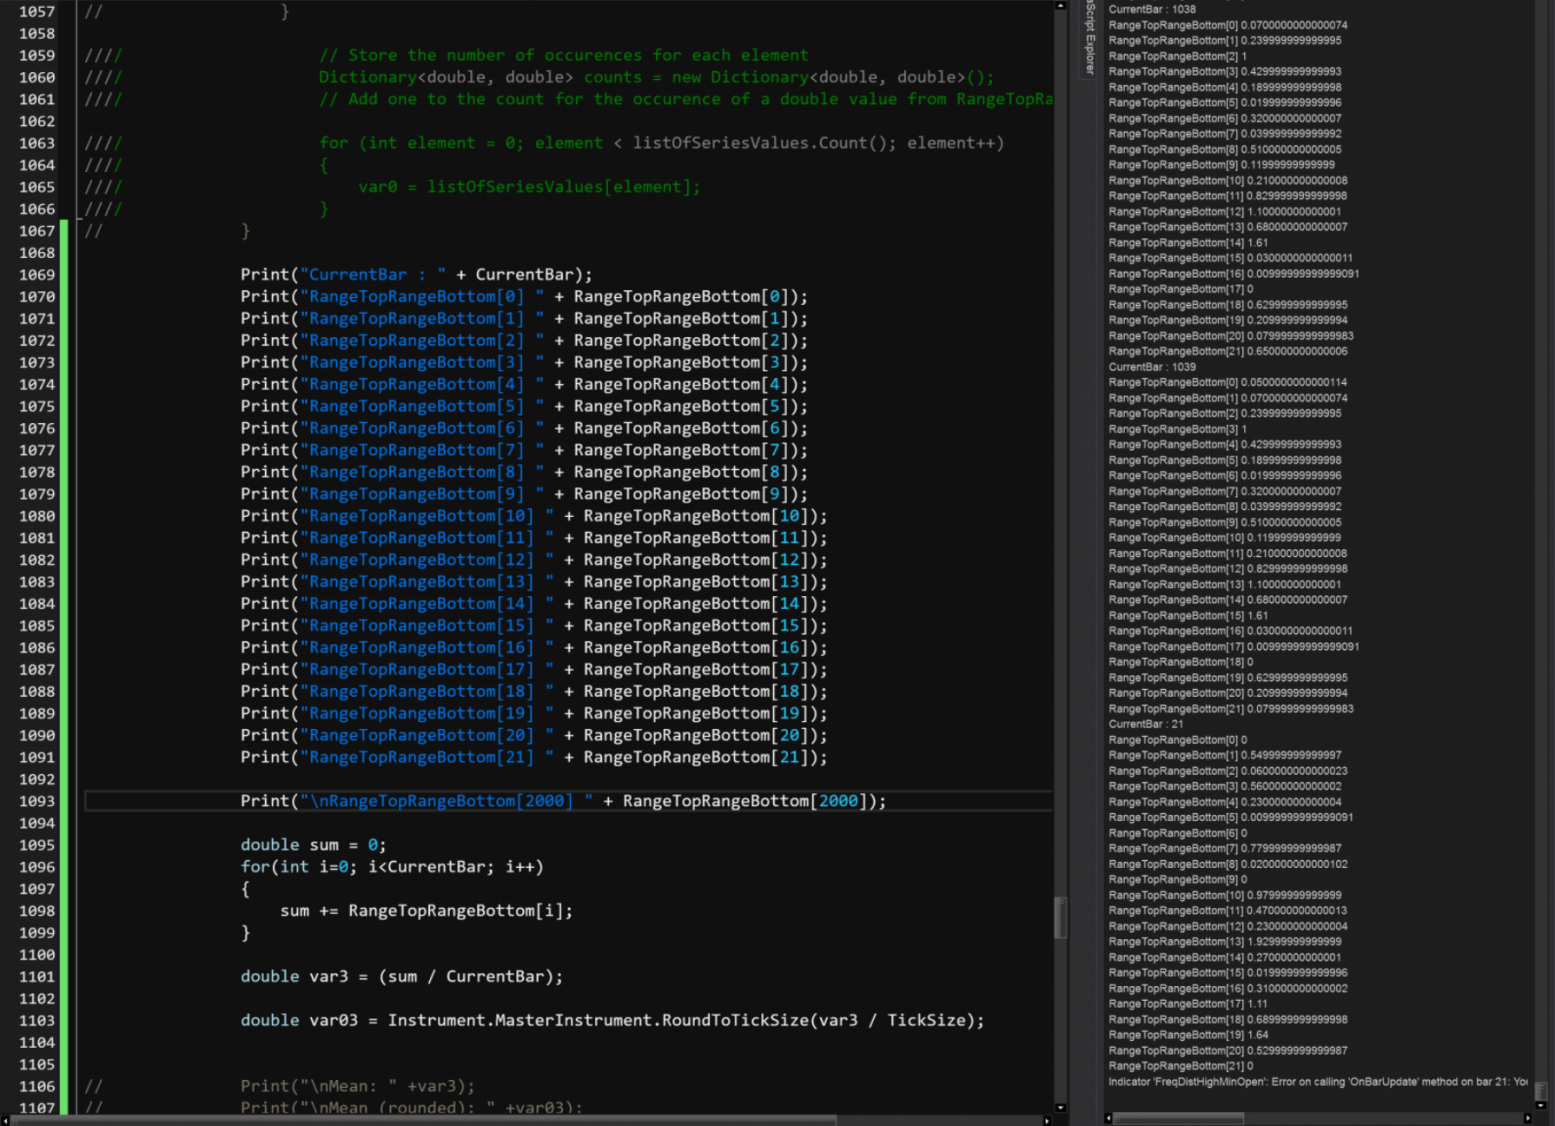This screenshot has width=1555, height=1126.
Task: Click the code editor's vertical scrollbar thumb
Action: (x=1060, y=917)
